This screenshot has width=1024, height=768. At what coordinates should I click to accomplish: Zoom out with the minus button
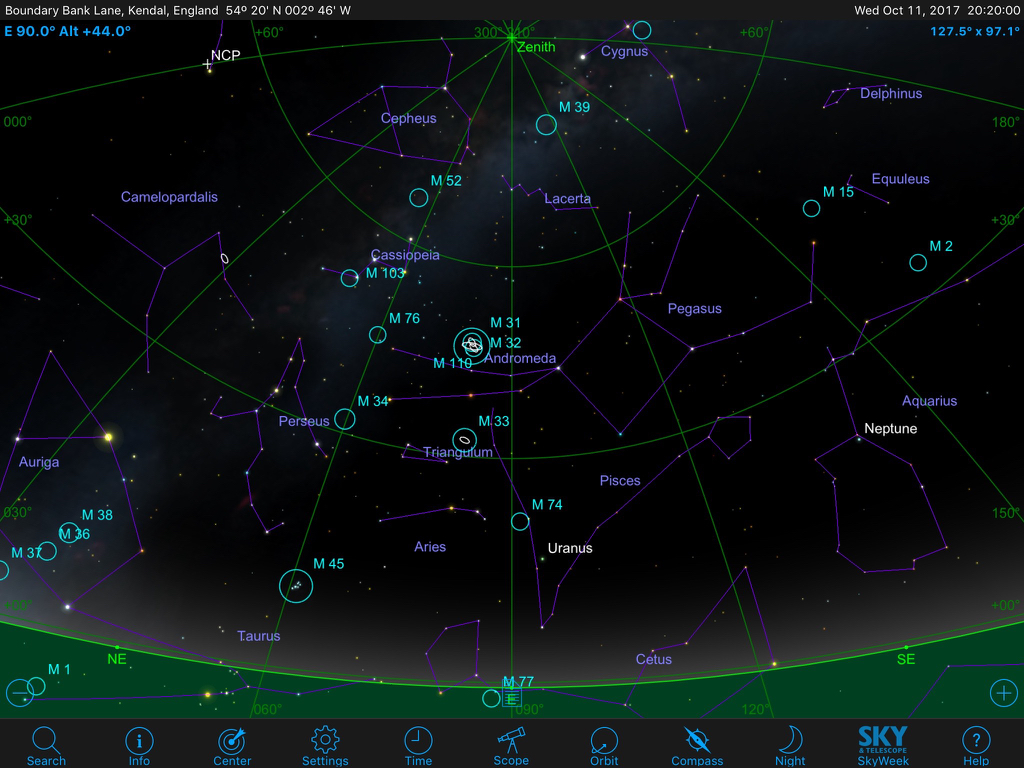[x=19, y=692]
